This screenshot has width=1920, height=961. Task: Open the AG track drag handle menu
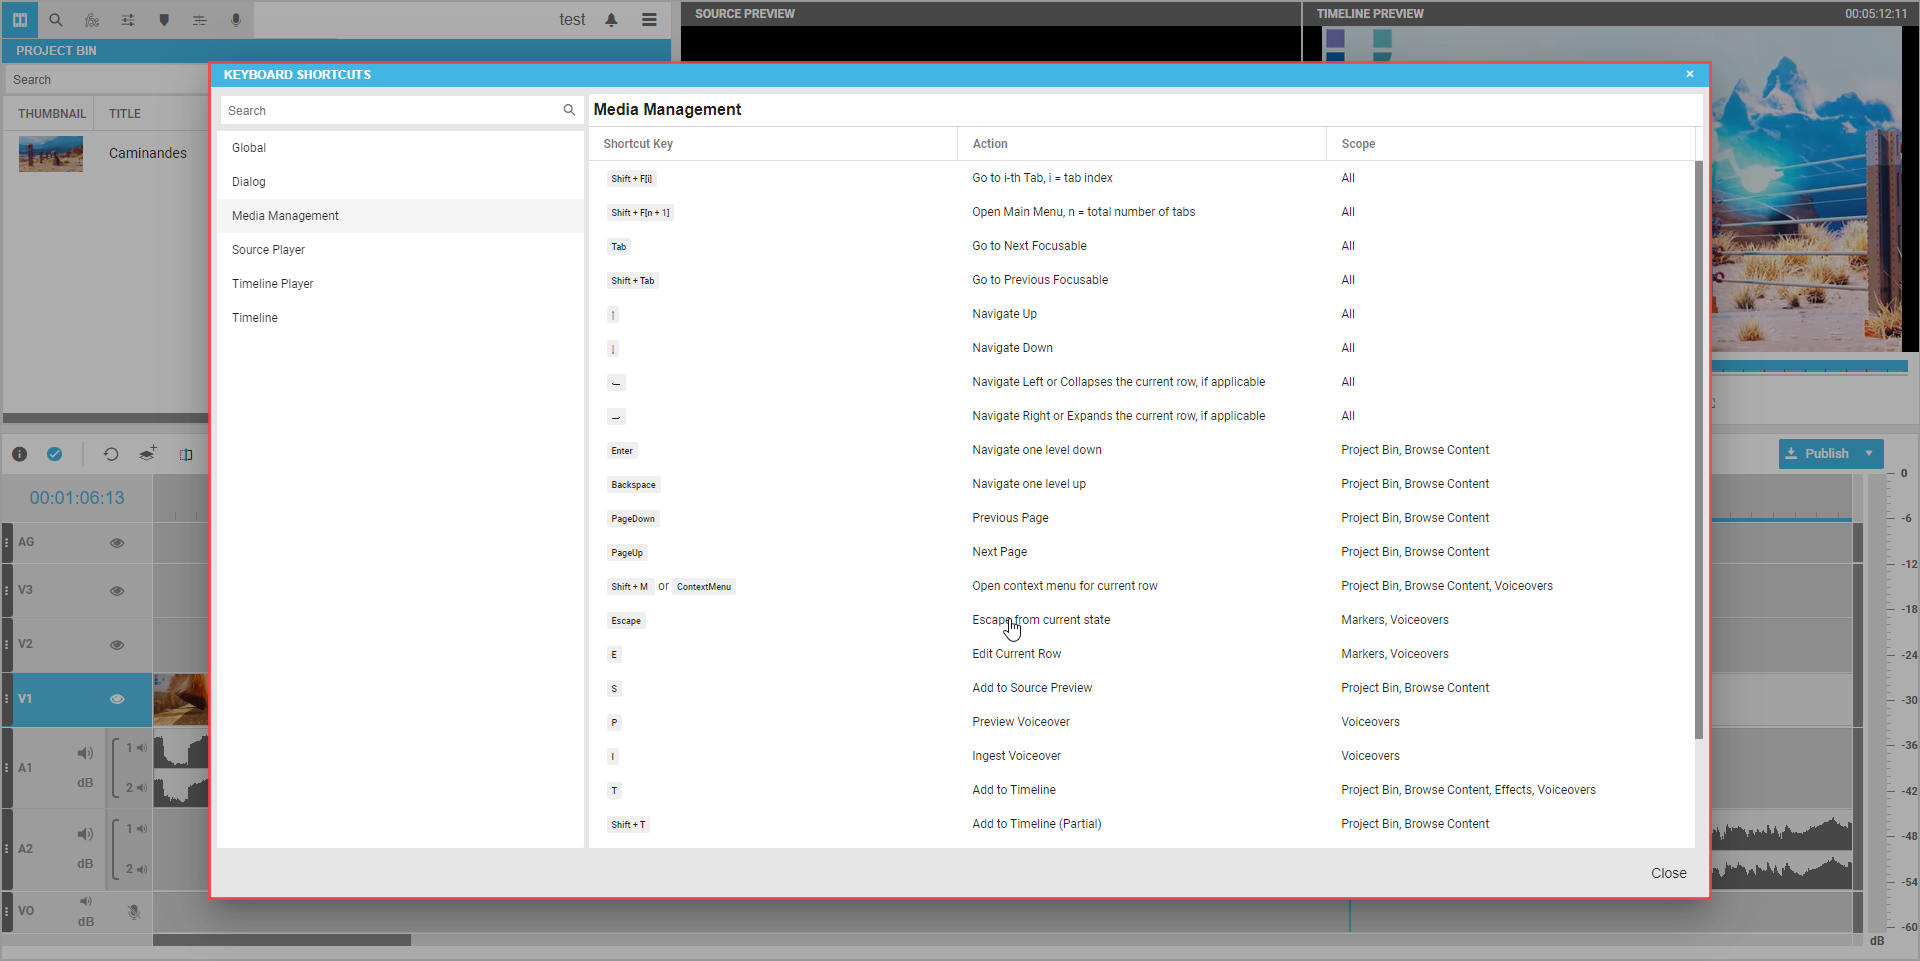click(7, 543)
